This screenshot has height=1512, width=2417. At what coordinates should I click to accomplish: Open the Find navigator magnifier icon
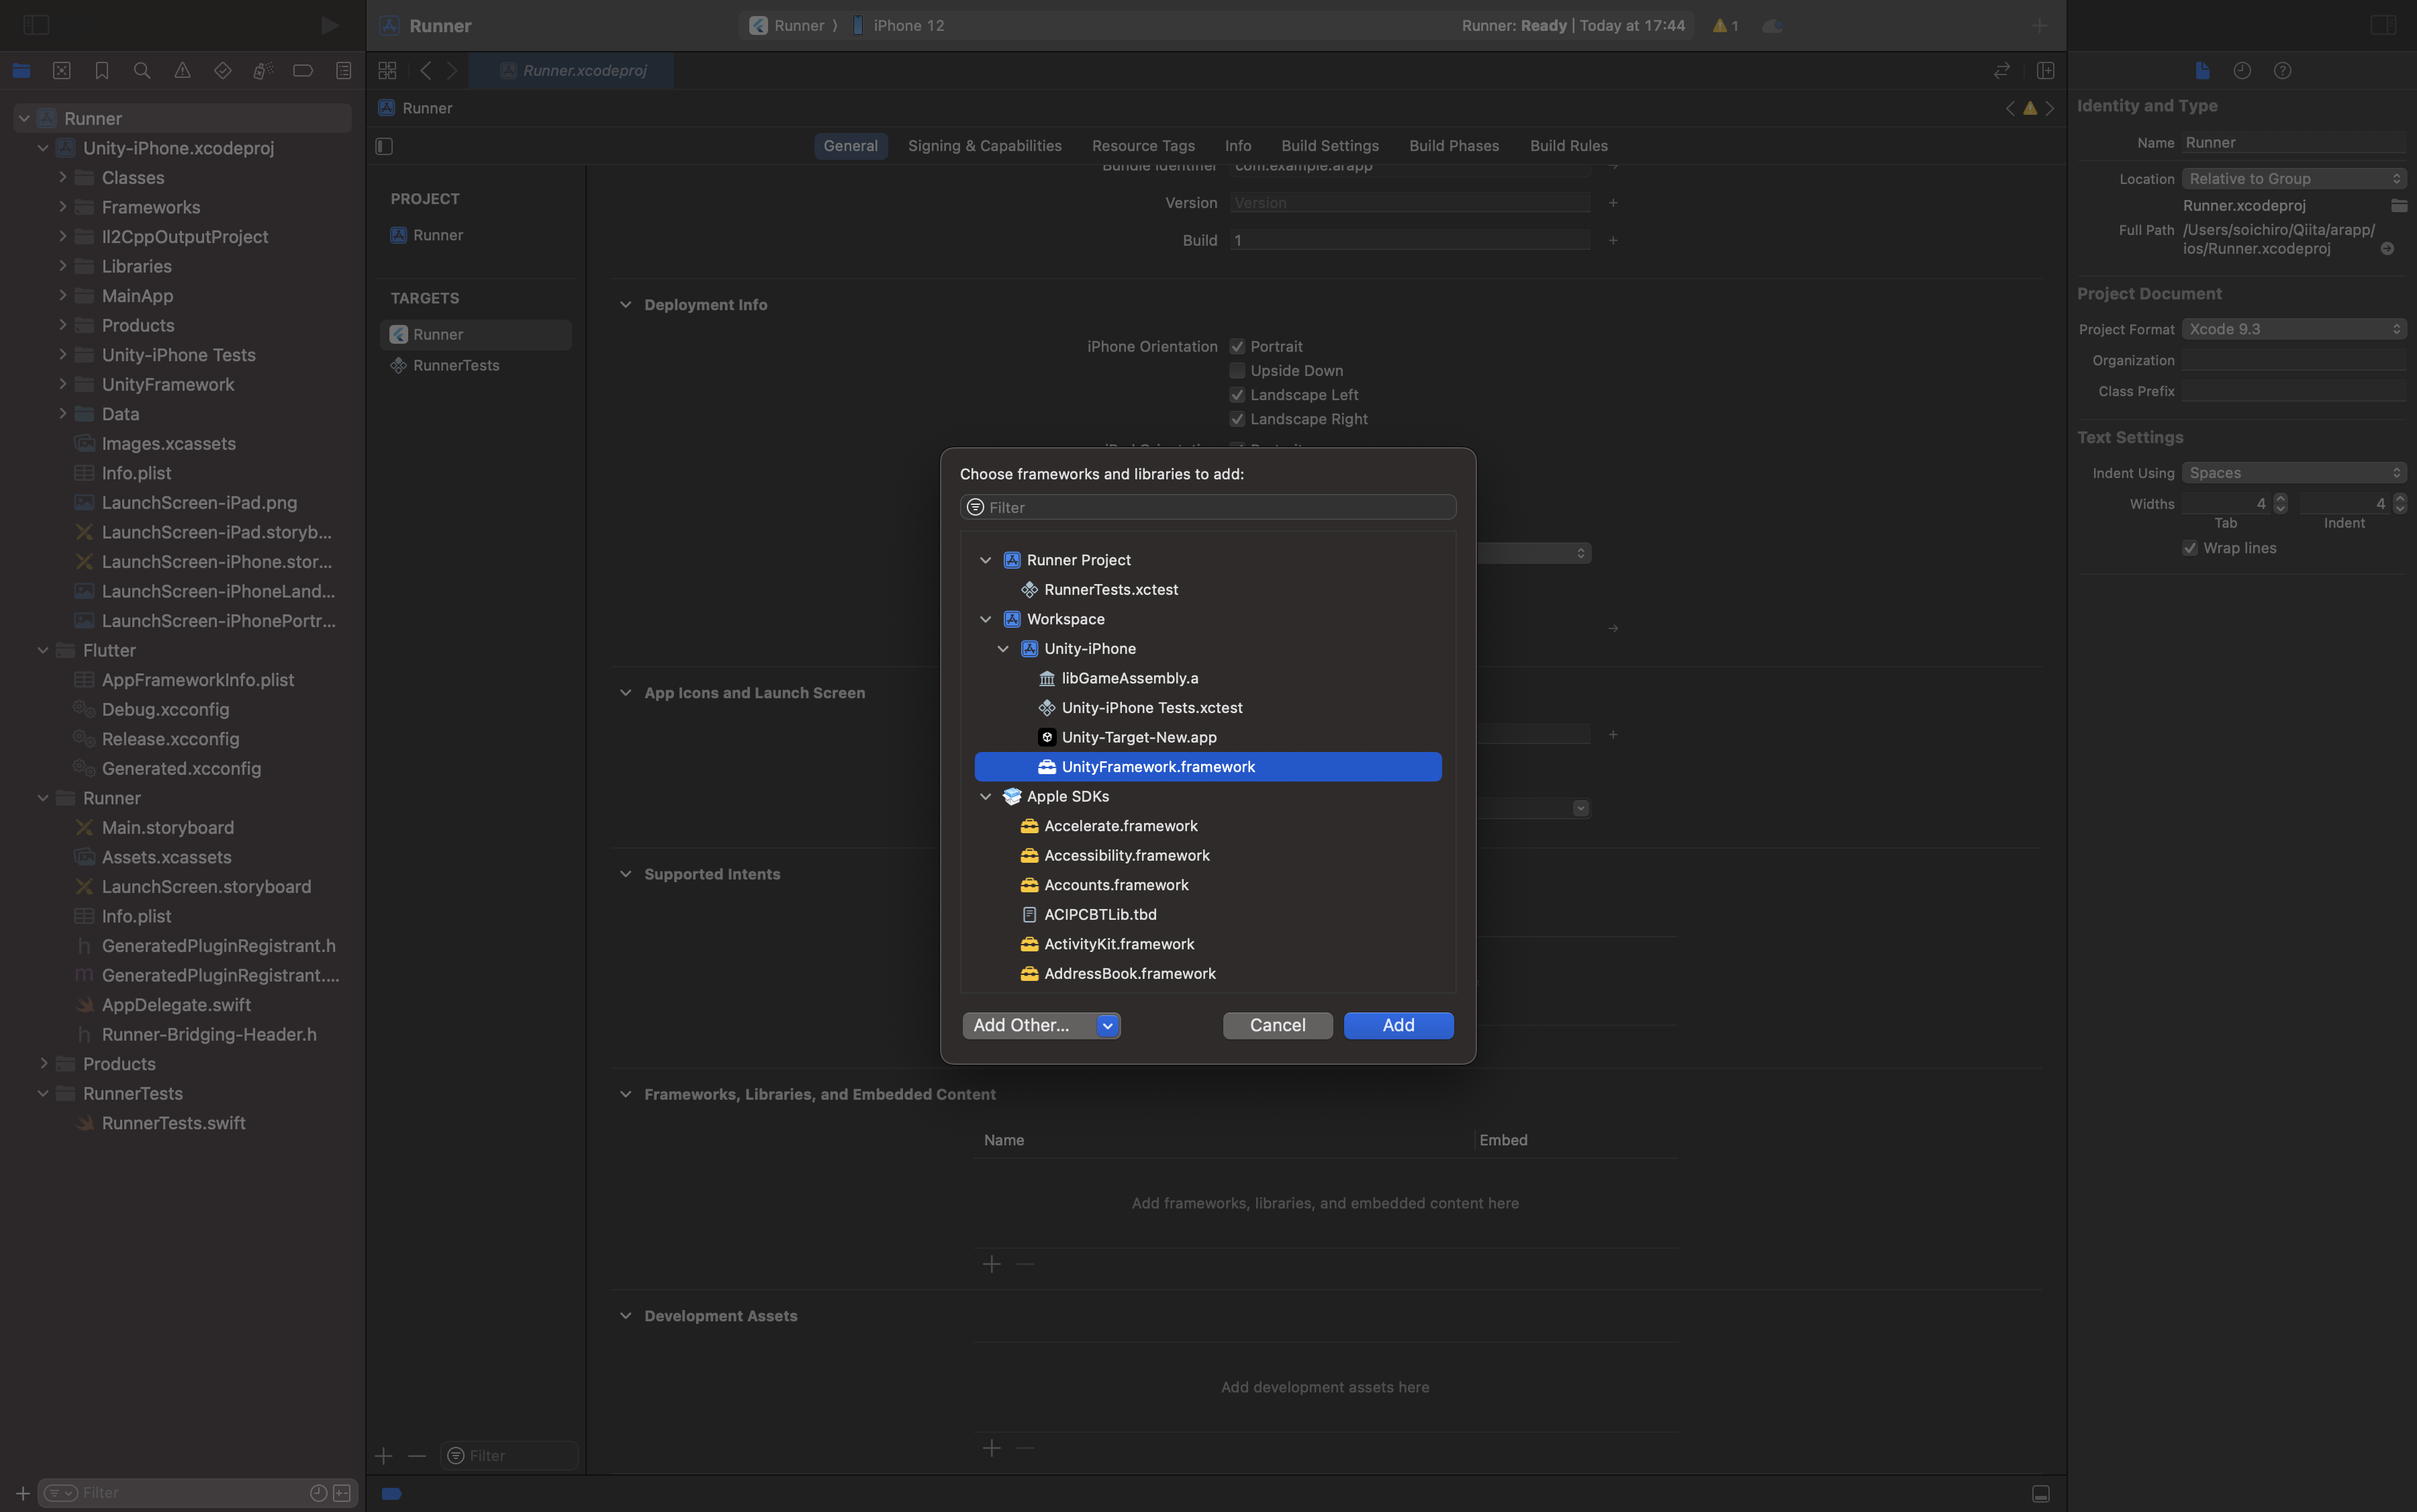(x=142, y=71)
